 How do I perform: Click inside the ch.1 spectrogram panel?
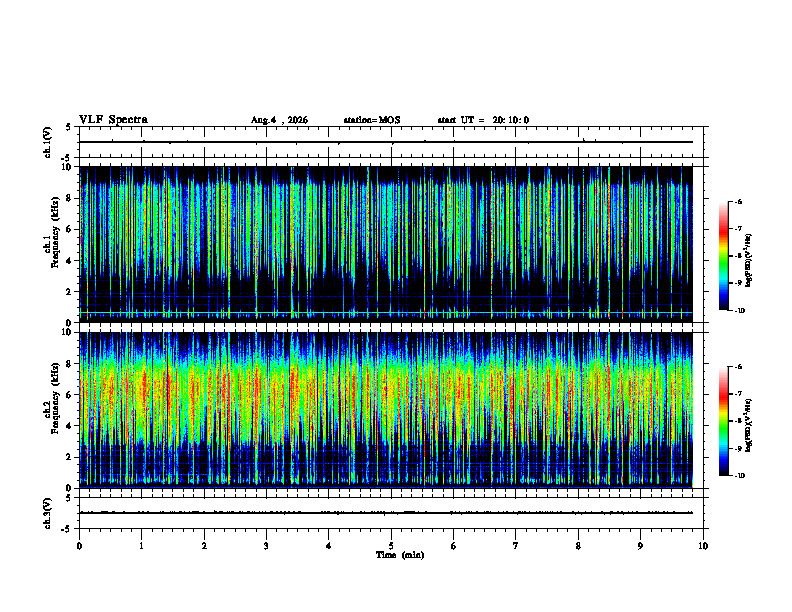click(386, 244)
